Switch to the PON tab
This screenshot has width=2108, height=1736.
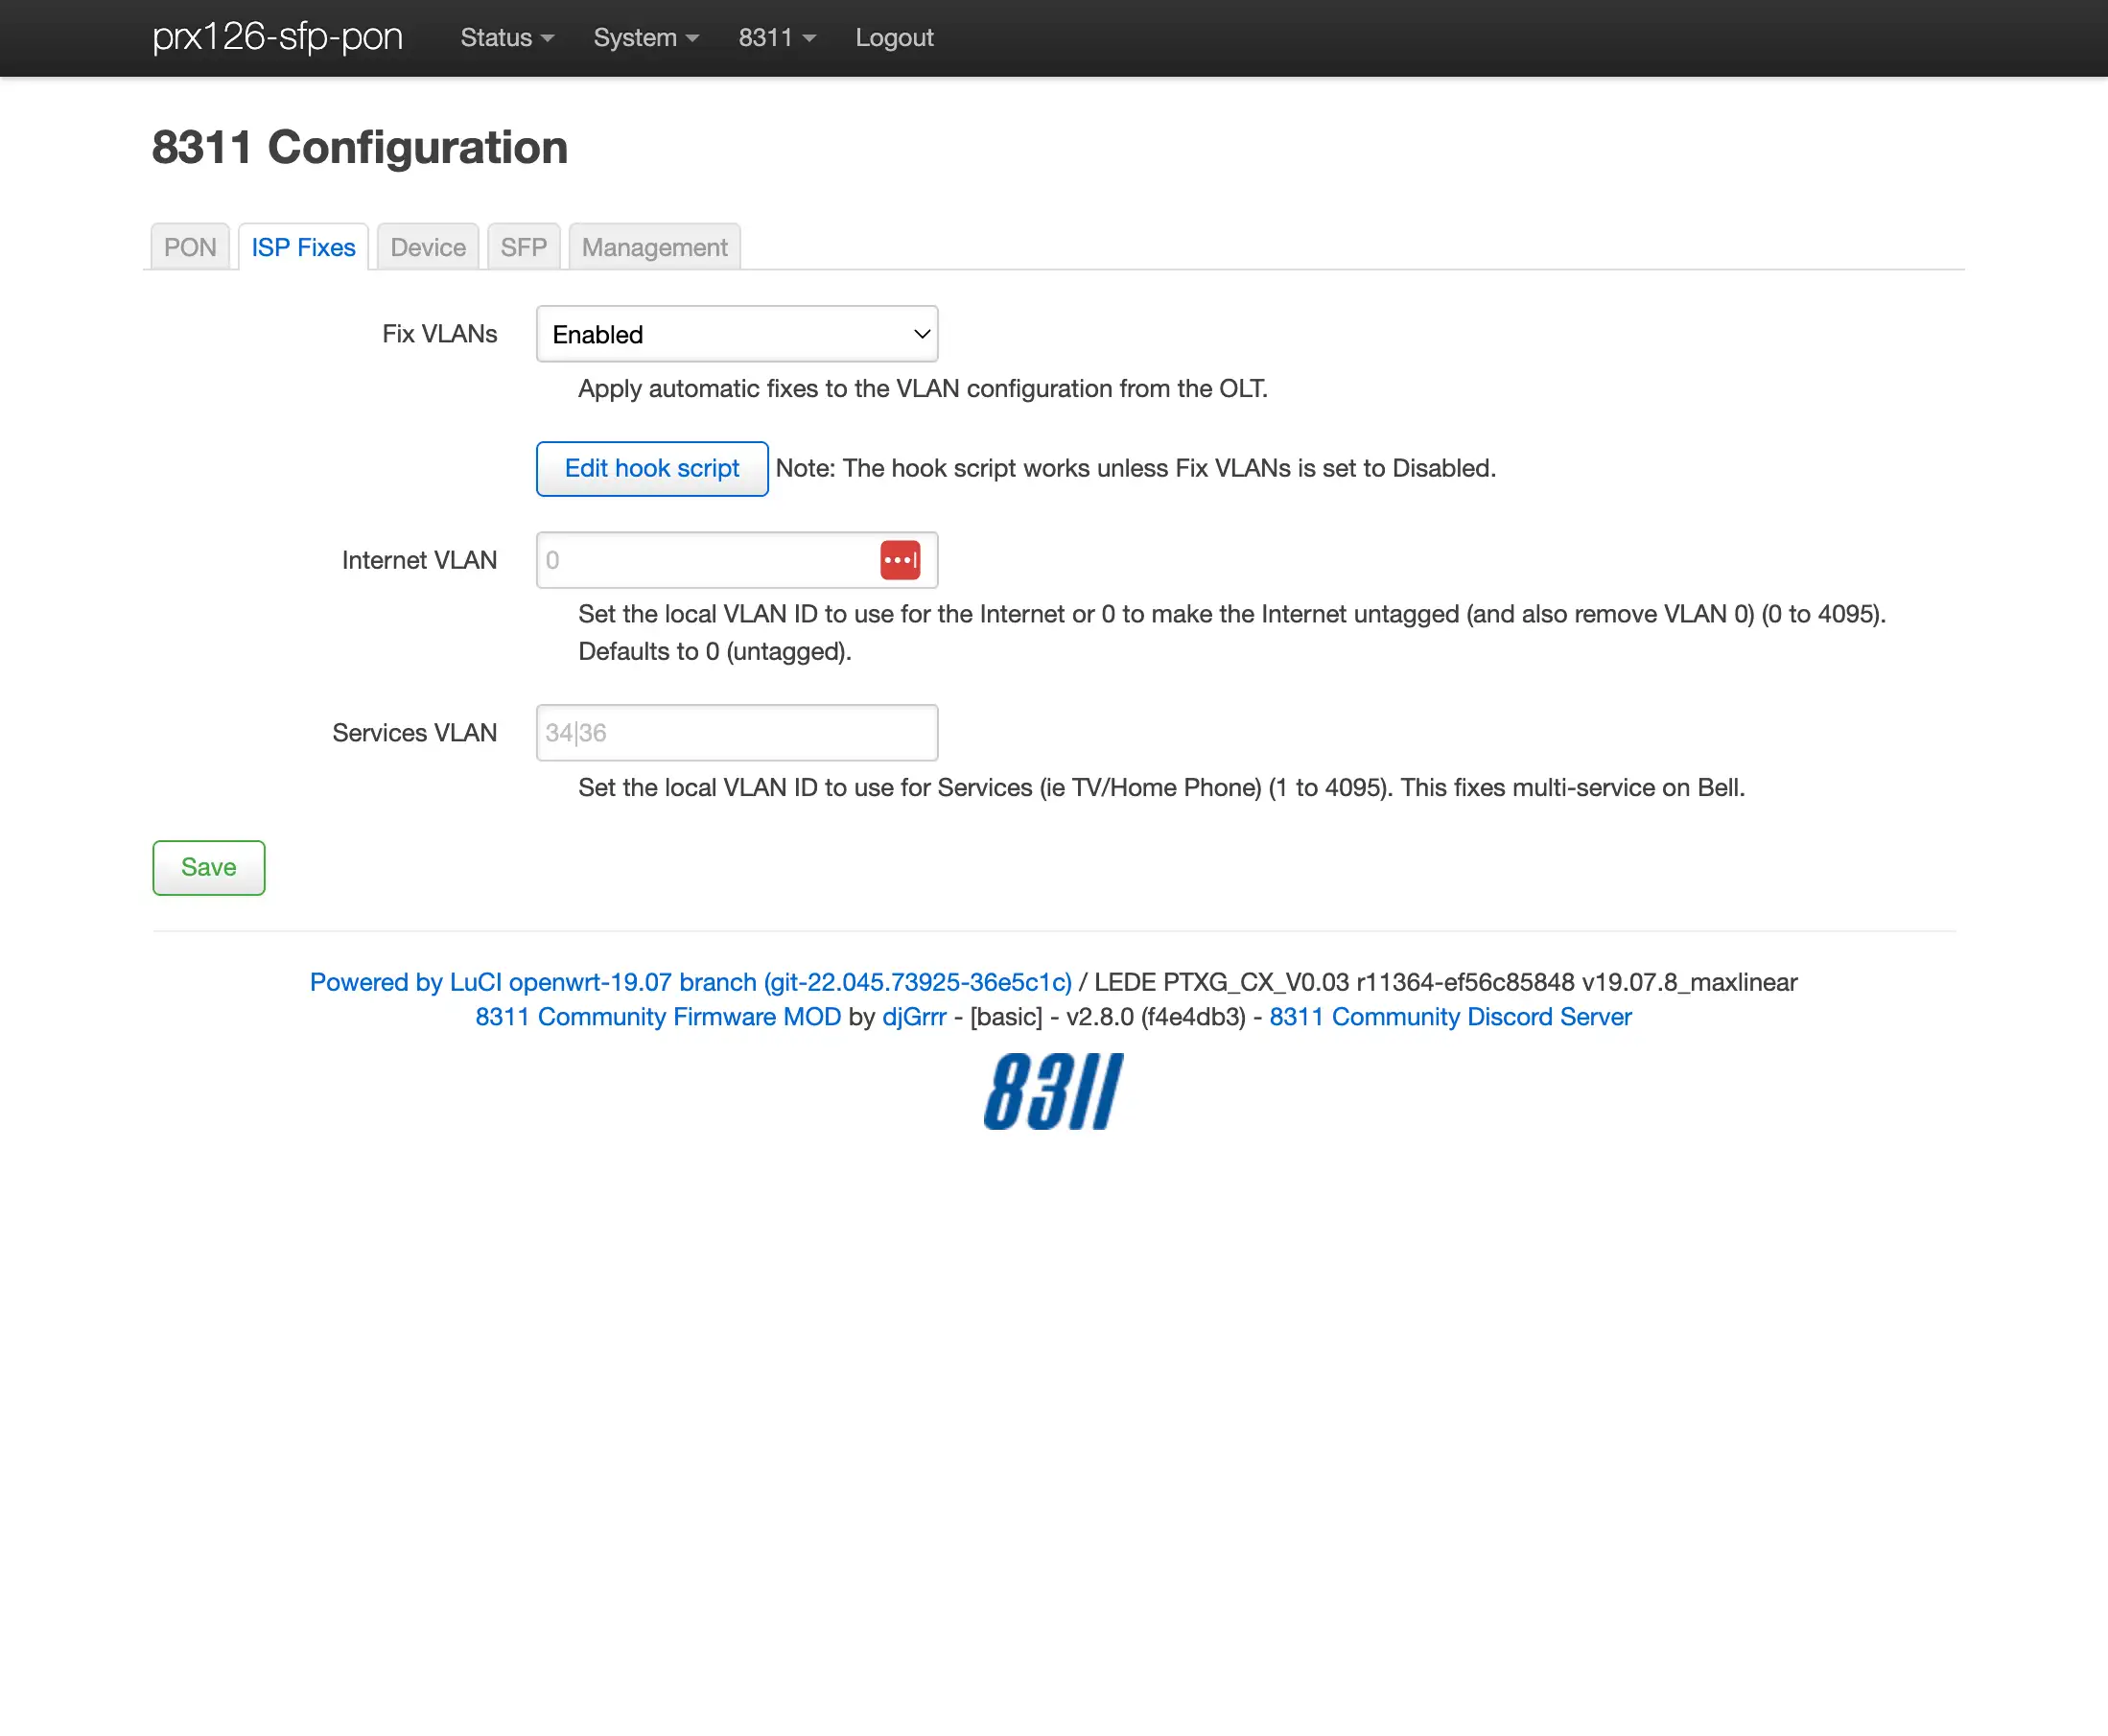tap(190, 247)
